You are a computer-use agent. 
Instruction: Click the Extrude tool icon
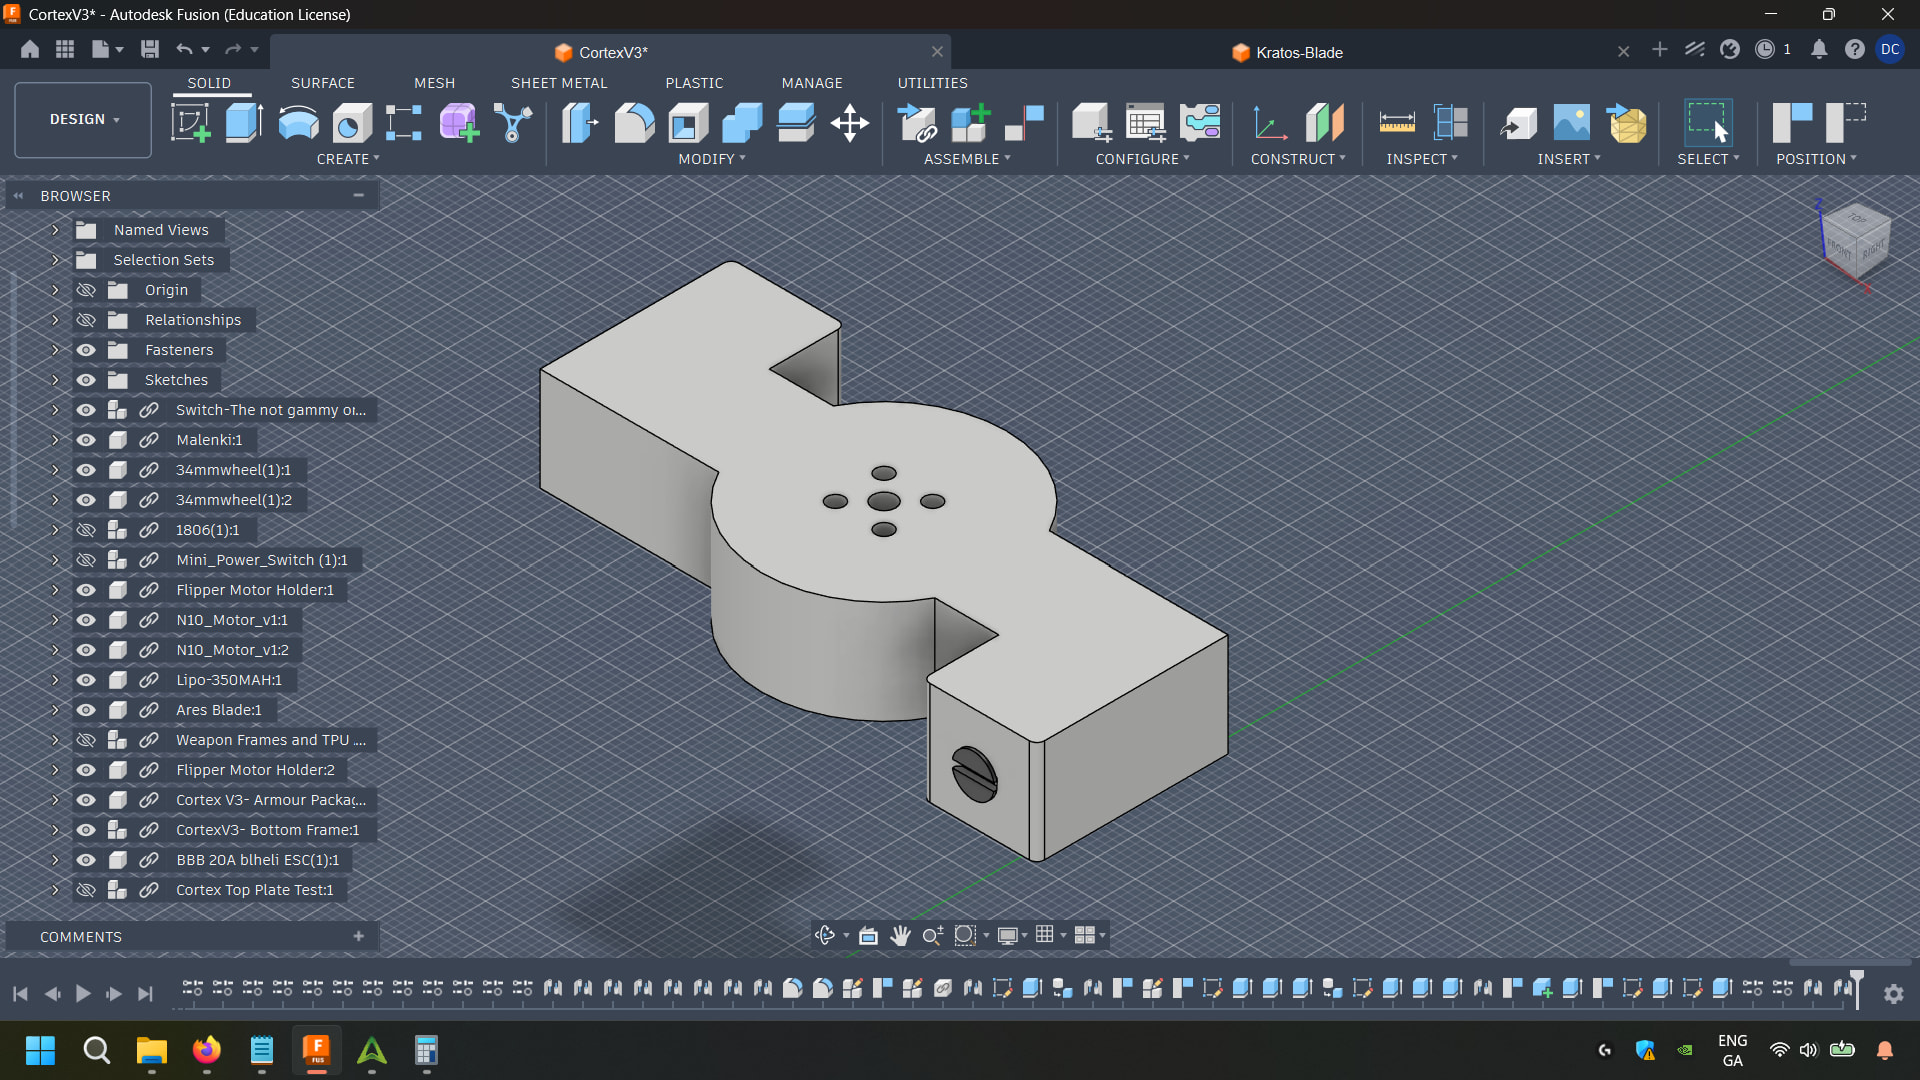pos(244,123)
